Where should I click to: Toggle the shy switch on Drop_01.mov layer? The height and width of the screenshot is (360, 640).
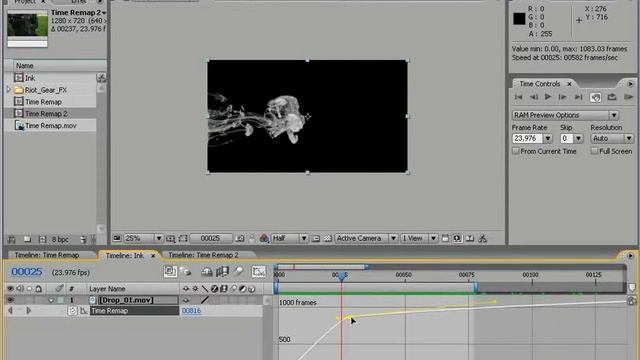[186, 300]
